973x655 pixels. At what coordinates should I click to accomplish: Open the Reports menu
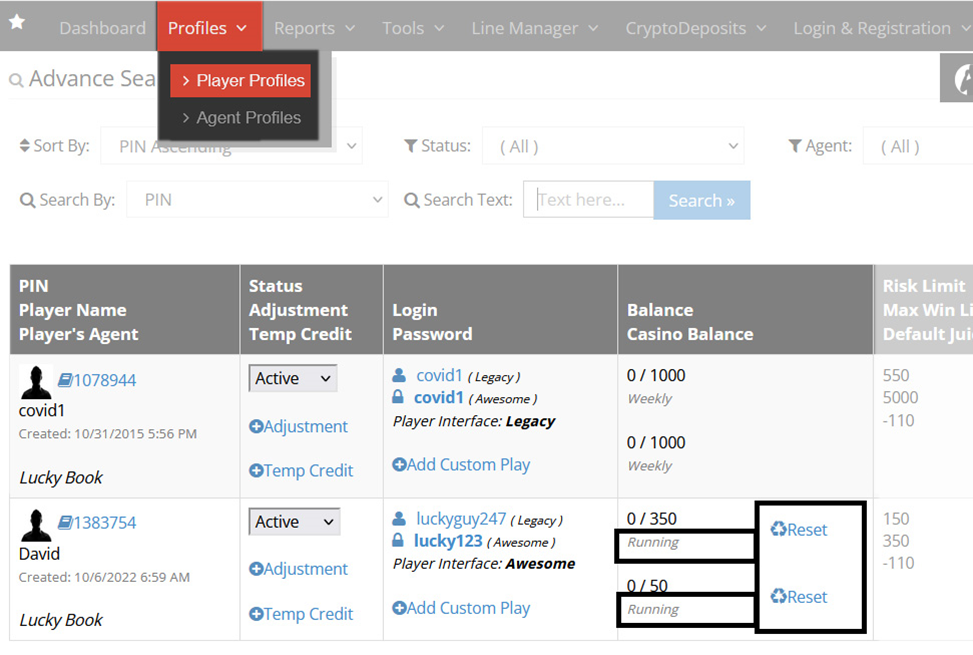314,28
